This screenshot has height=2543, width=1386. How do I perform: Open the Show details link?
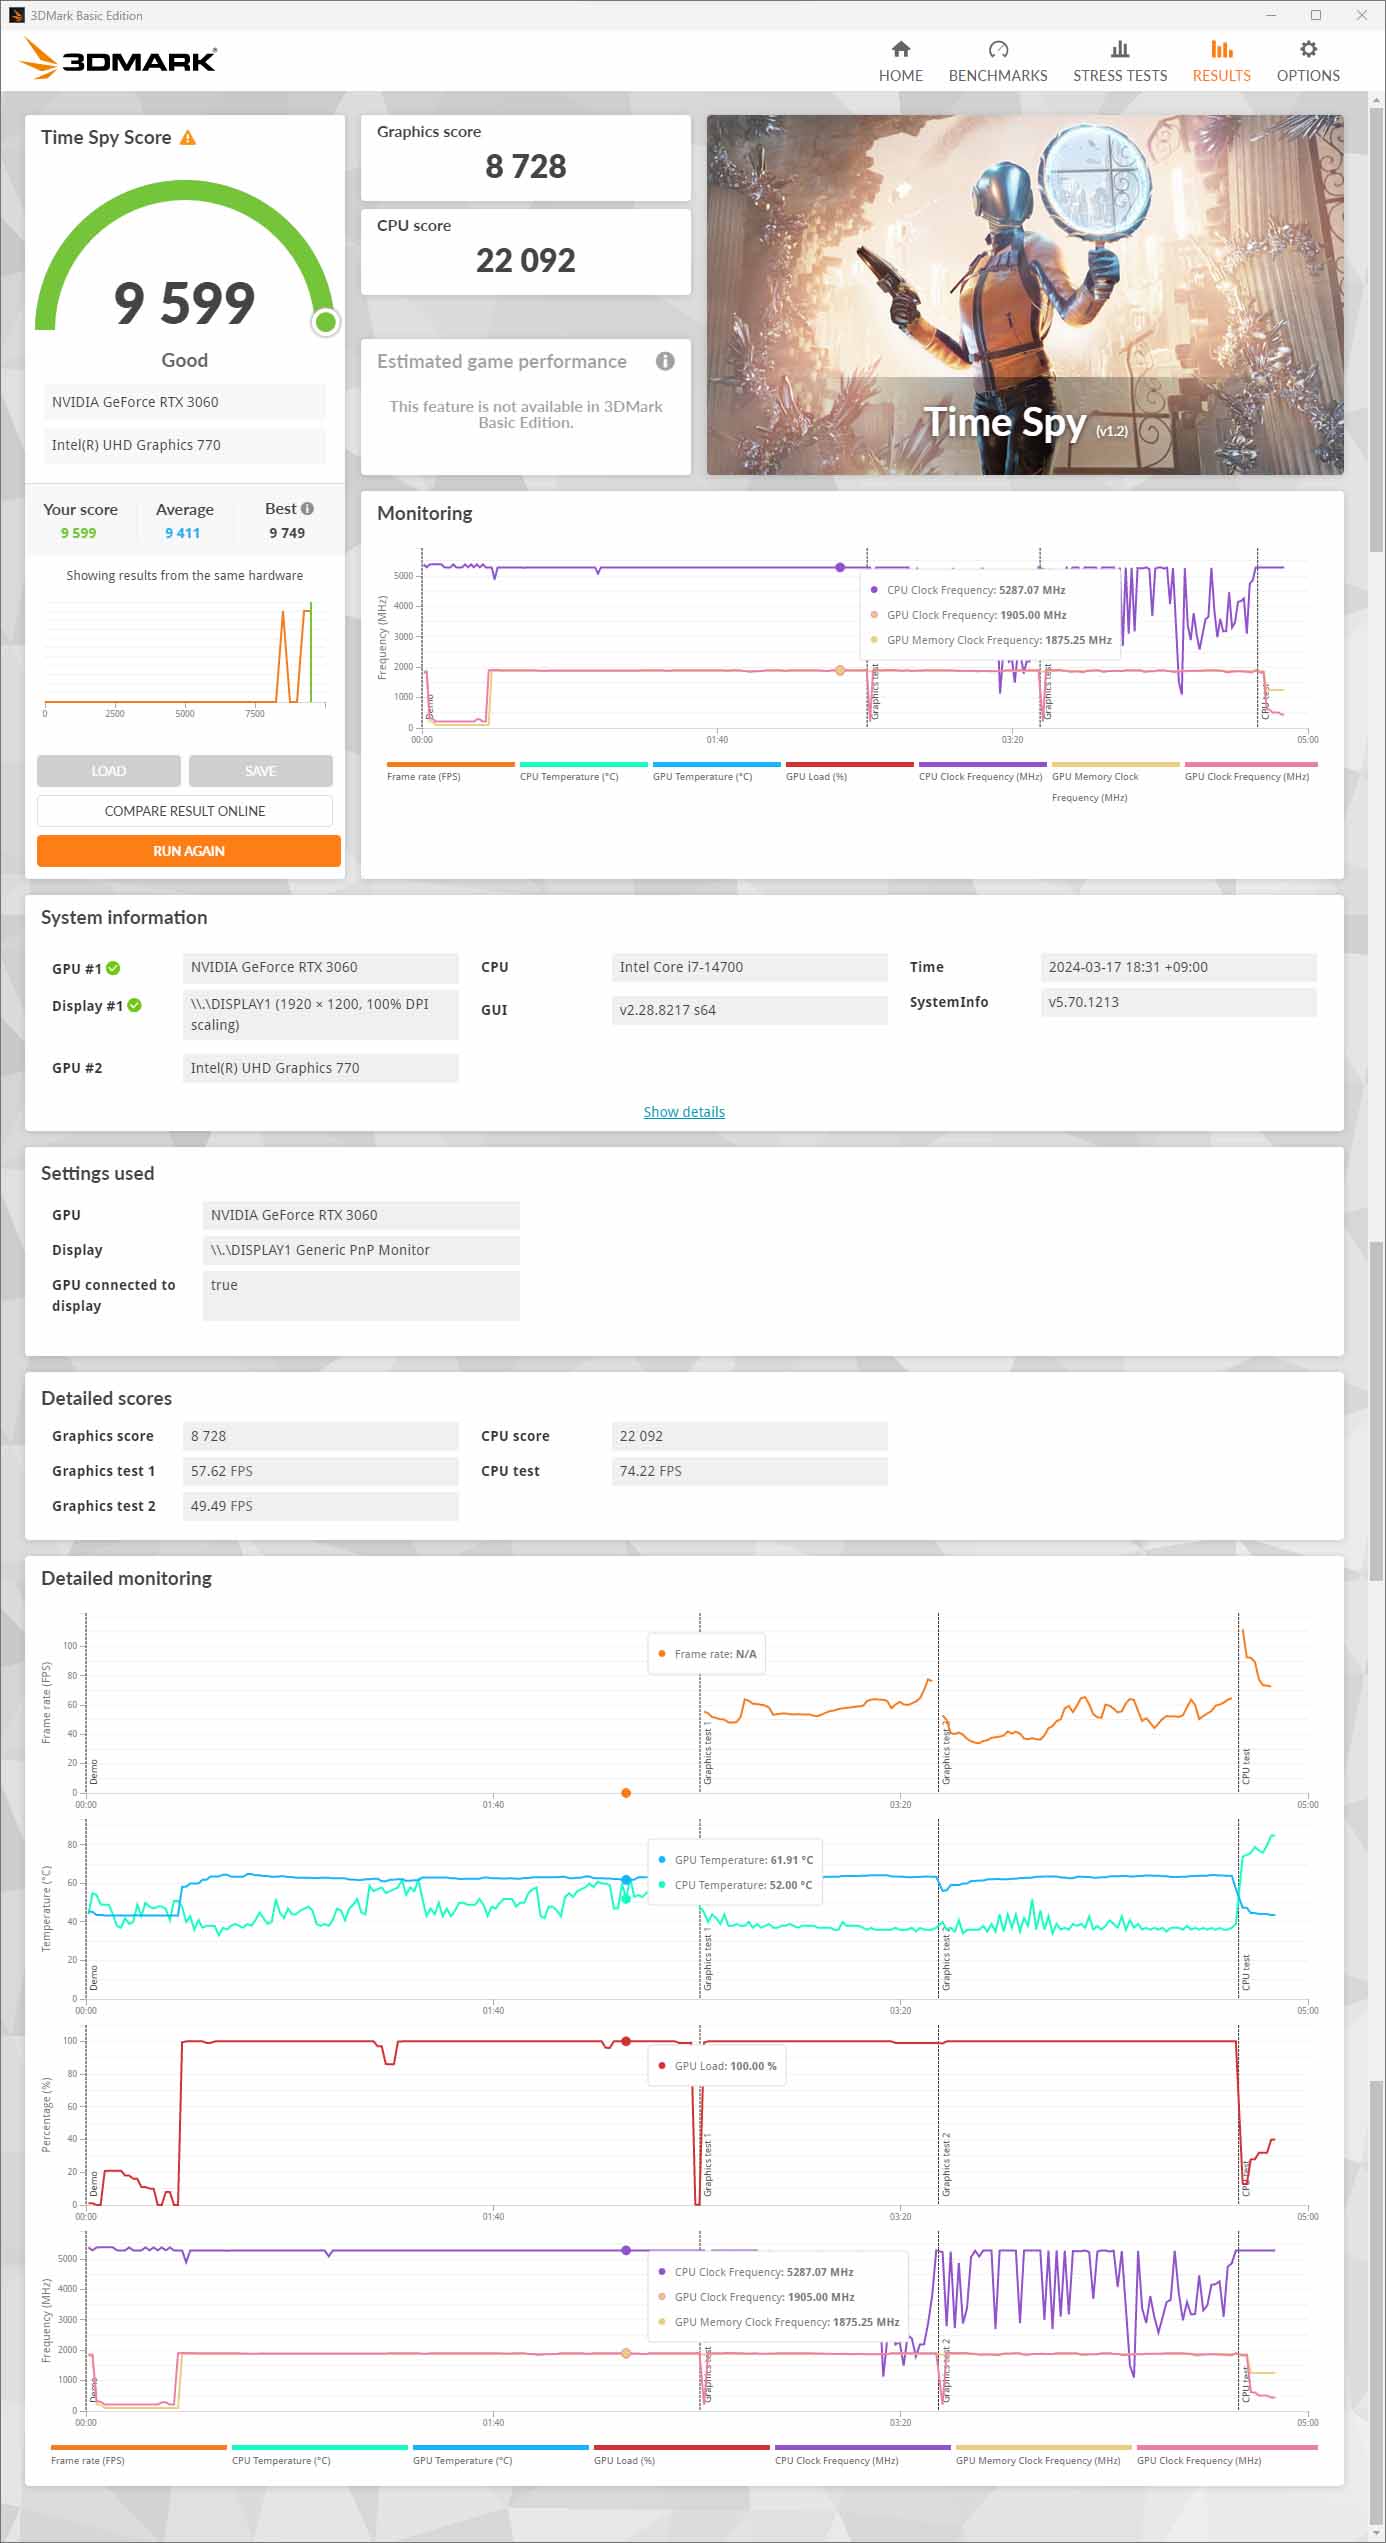pyautogui.click(x=684, y=1112)
